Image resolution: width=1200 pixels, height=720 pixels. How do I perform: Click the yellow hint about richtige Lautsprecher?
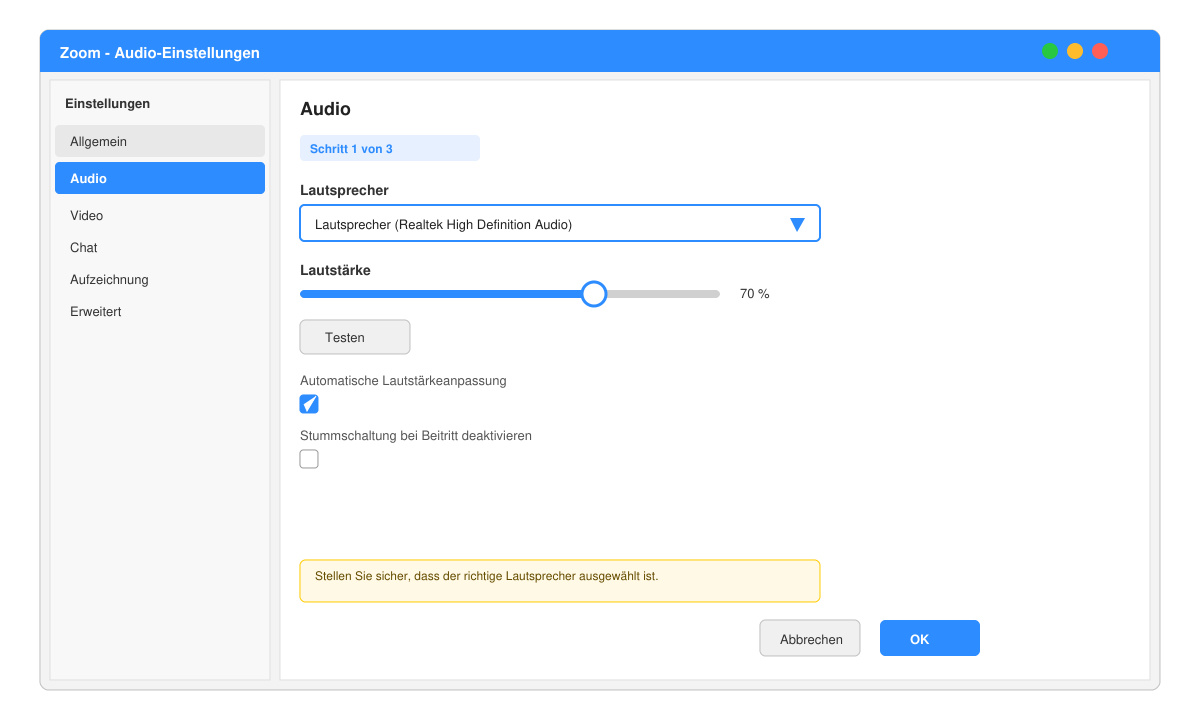[560, 581]
